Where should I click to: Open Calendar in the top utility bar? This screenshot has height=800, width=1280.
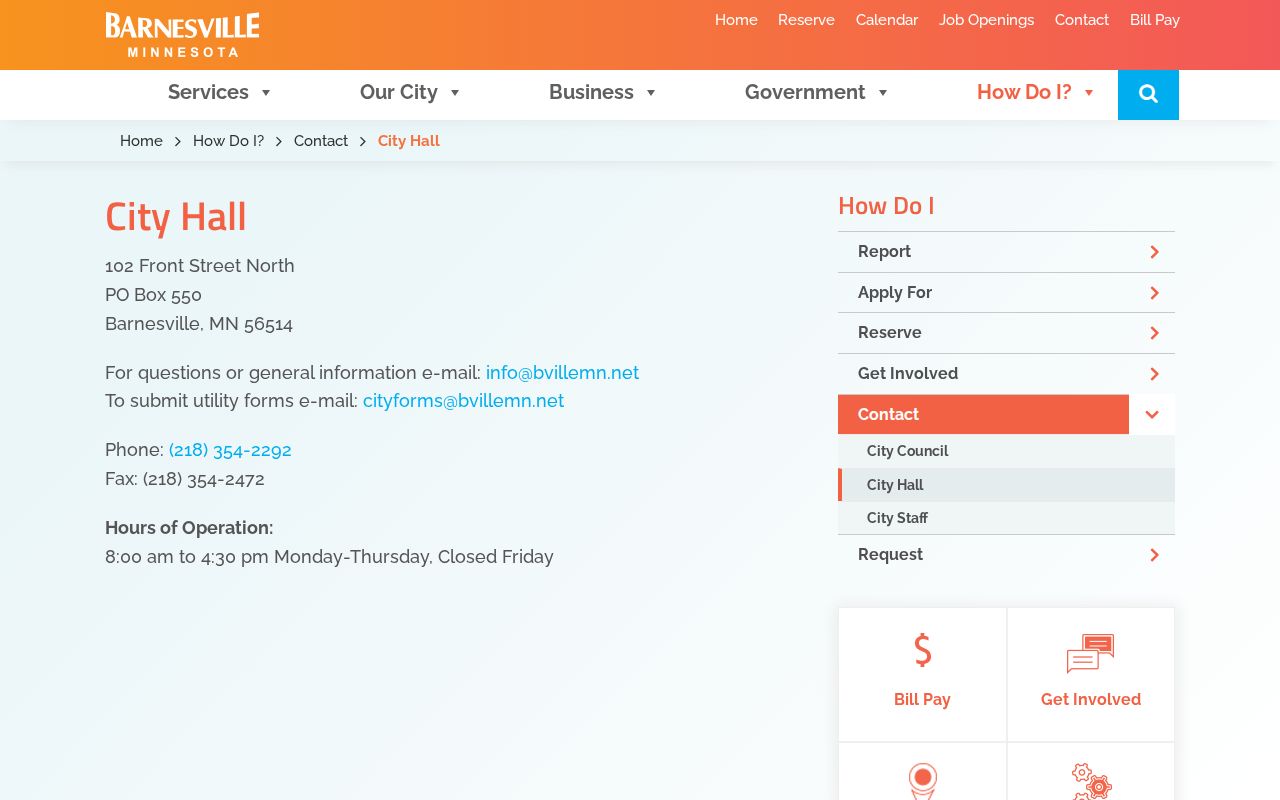[887, 20]
